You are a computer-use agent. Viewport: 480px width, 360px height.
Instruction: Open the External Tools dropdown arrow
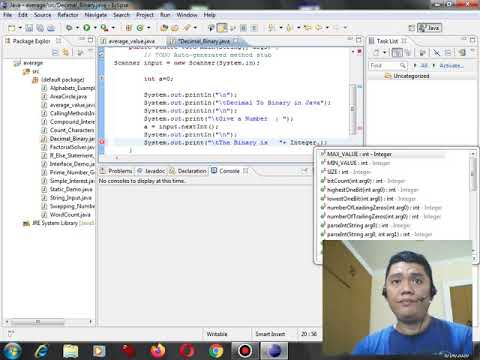point(113,28)
